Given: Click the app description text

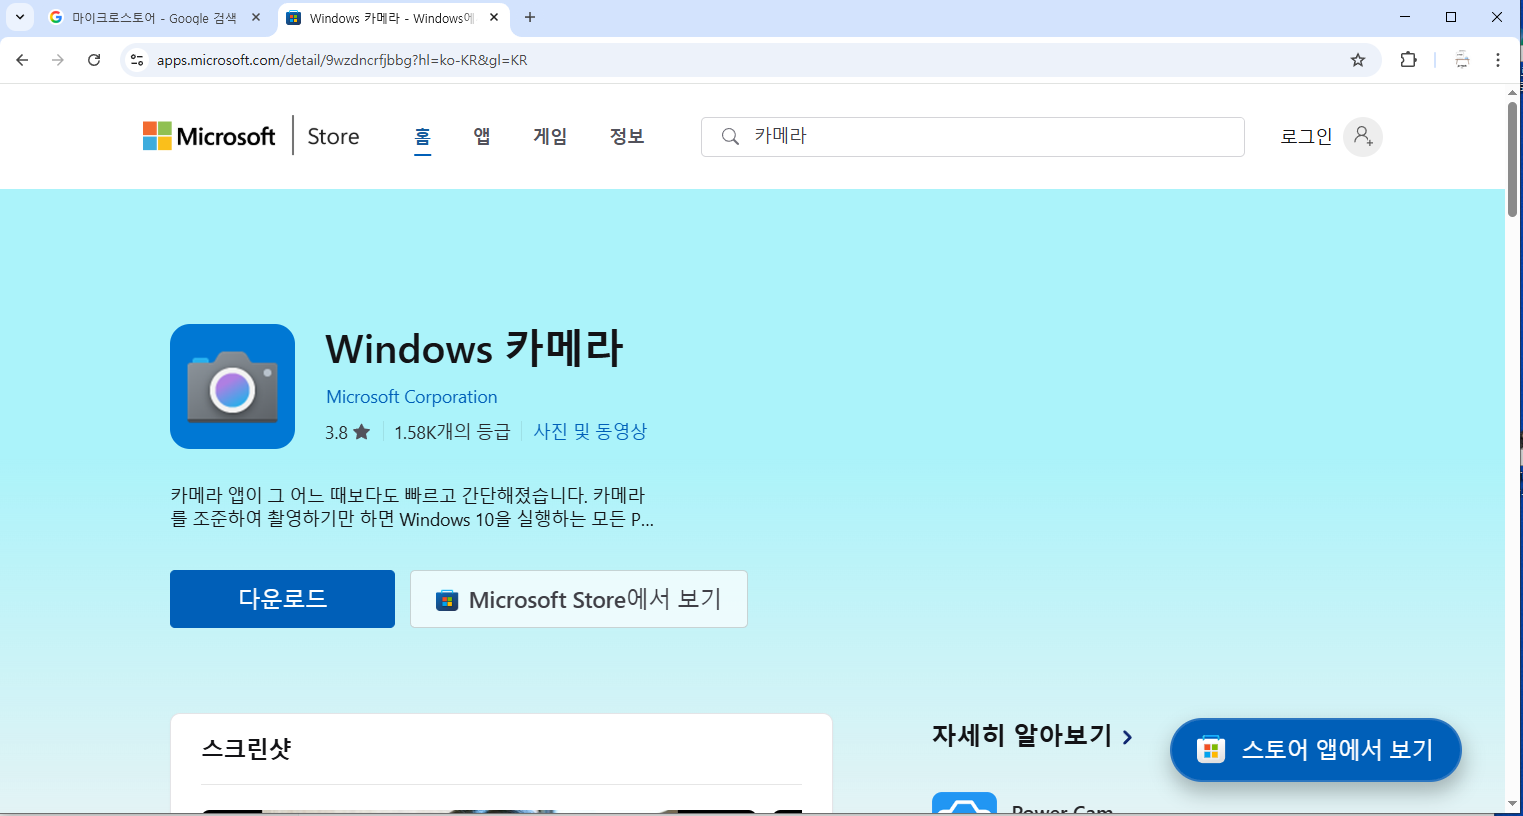Looking at the screenshot, I should click(412, 507).
